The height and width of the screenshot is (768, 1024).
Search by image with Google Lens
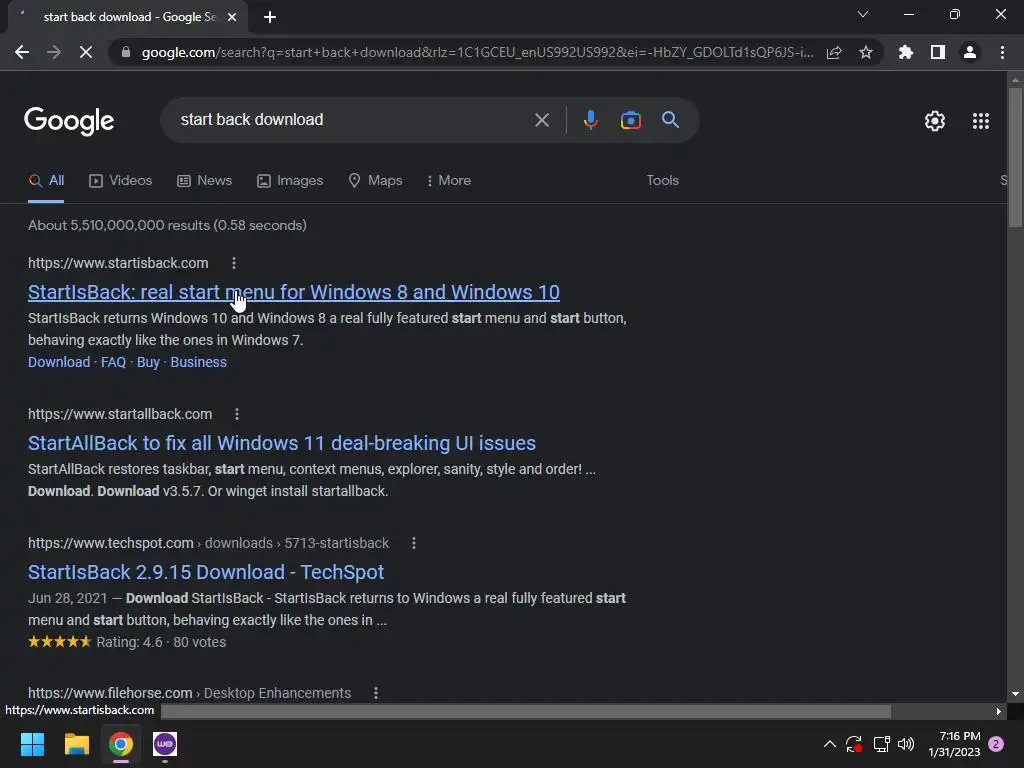point(630,120)
